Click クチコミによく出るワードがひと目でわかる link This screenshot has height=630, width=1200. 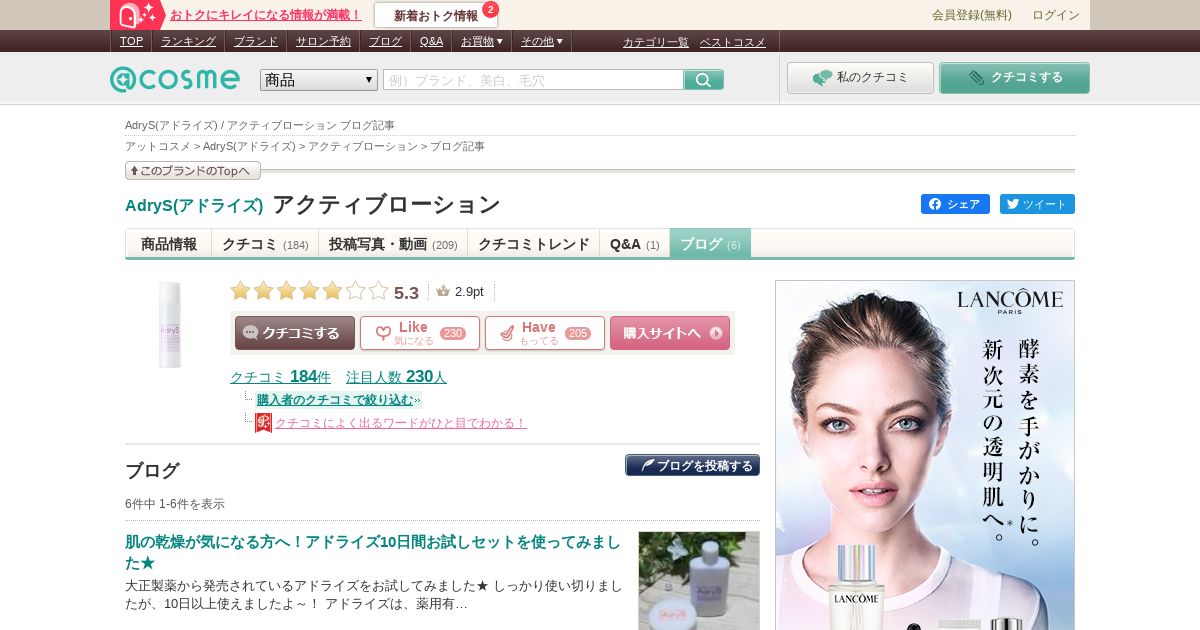pyautogui.click(x=401, y=423)
